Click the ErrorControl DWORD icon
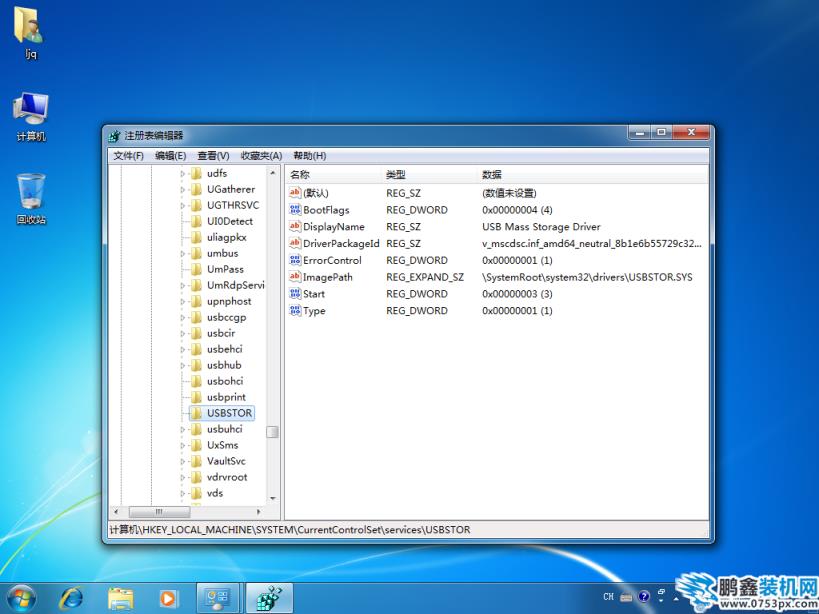Viewport: 819px width, 614px height. [295, 260]
